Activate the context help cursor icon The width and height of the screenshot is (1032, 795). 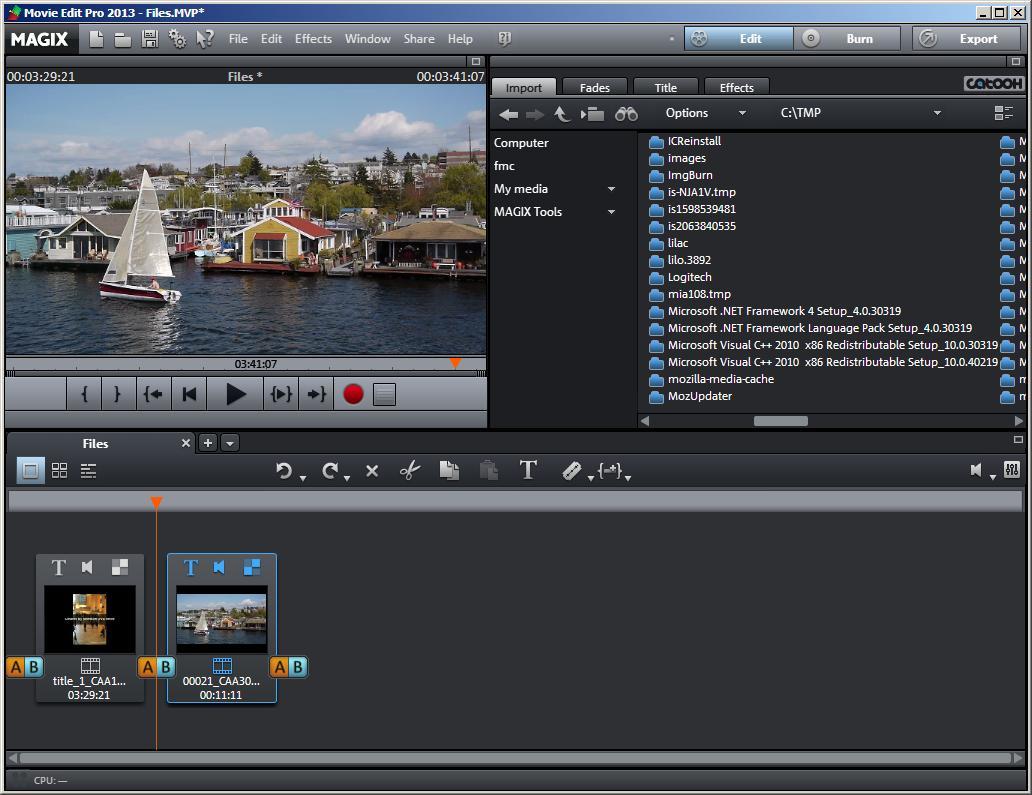point(205,39)
